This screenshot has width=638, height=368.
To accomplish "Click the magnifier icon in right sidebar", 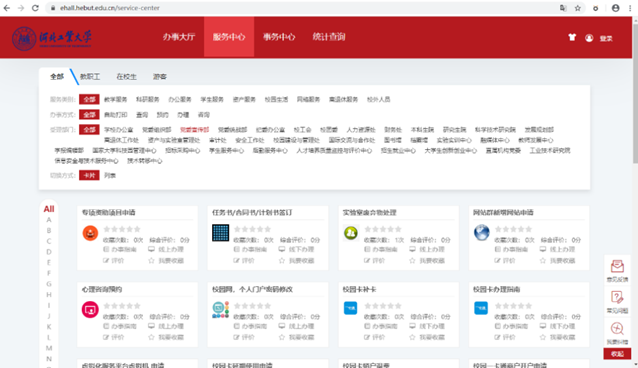I will pyautogui.click(x=617, y=329).
